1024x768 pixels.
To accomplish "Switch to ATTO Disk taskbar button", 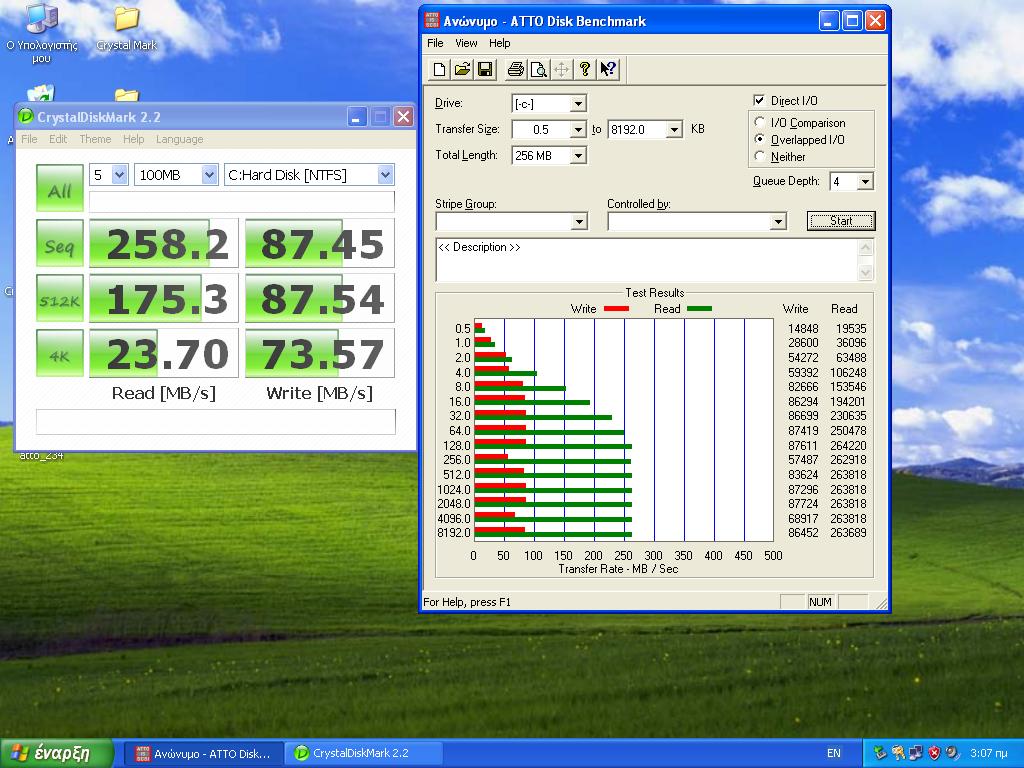I will pos(202,754).
